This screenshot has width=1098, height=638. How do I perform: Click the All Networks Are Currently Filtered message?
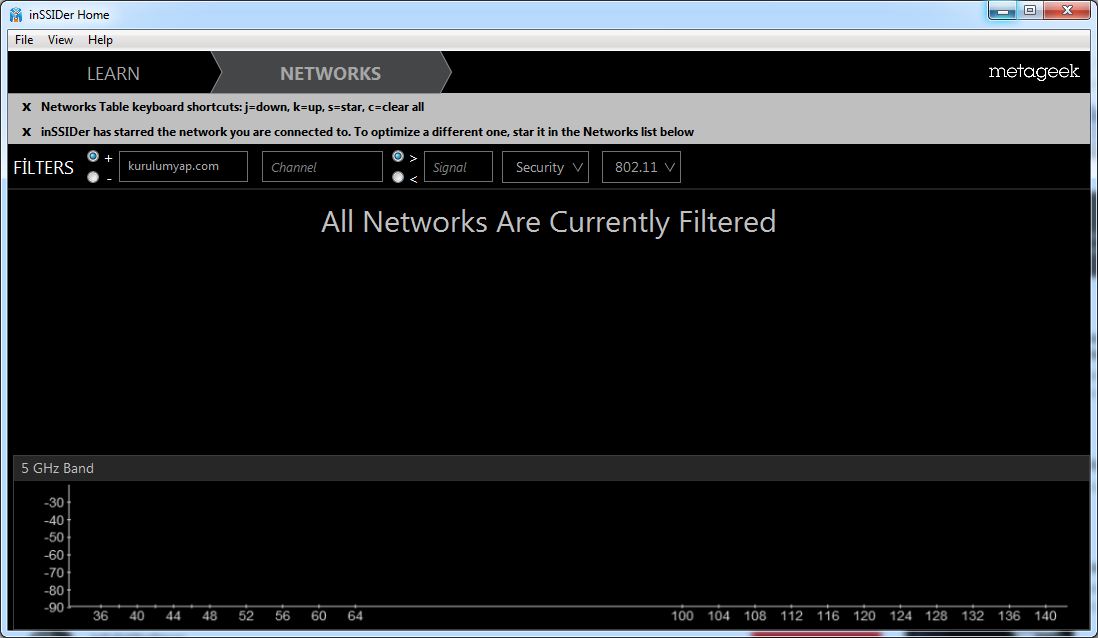(x=548, y=222)
